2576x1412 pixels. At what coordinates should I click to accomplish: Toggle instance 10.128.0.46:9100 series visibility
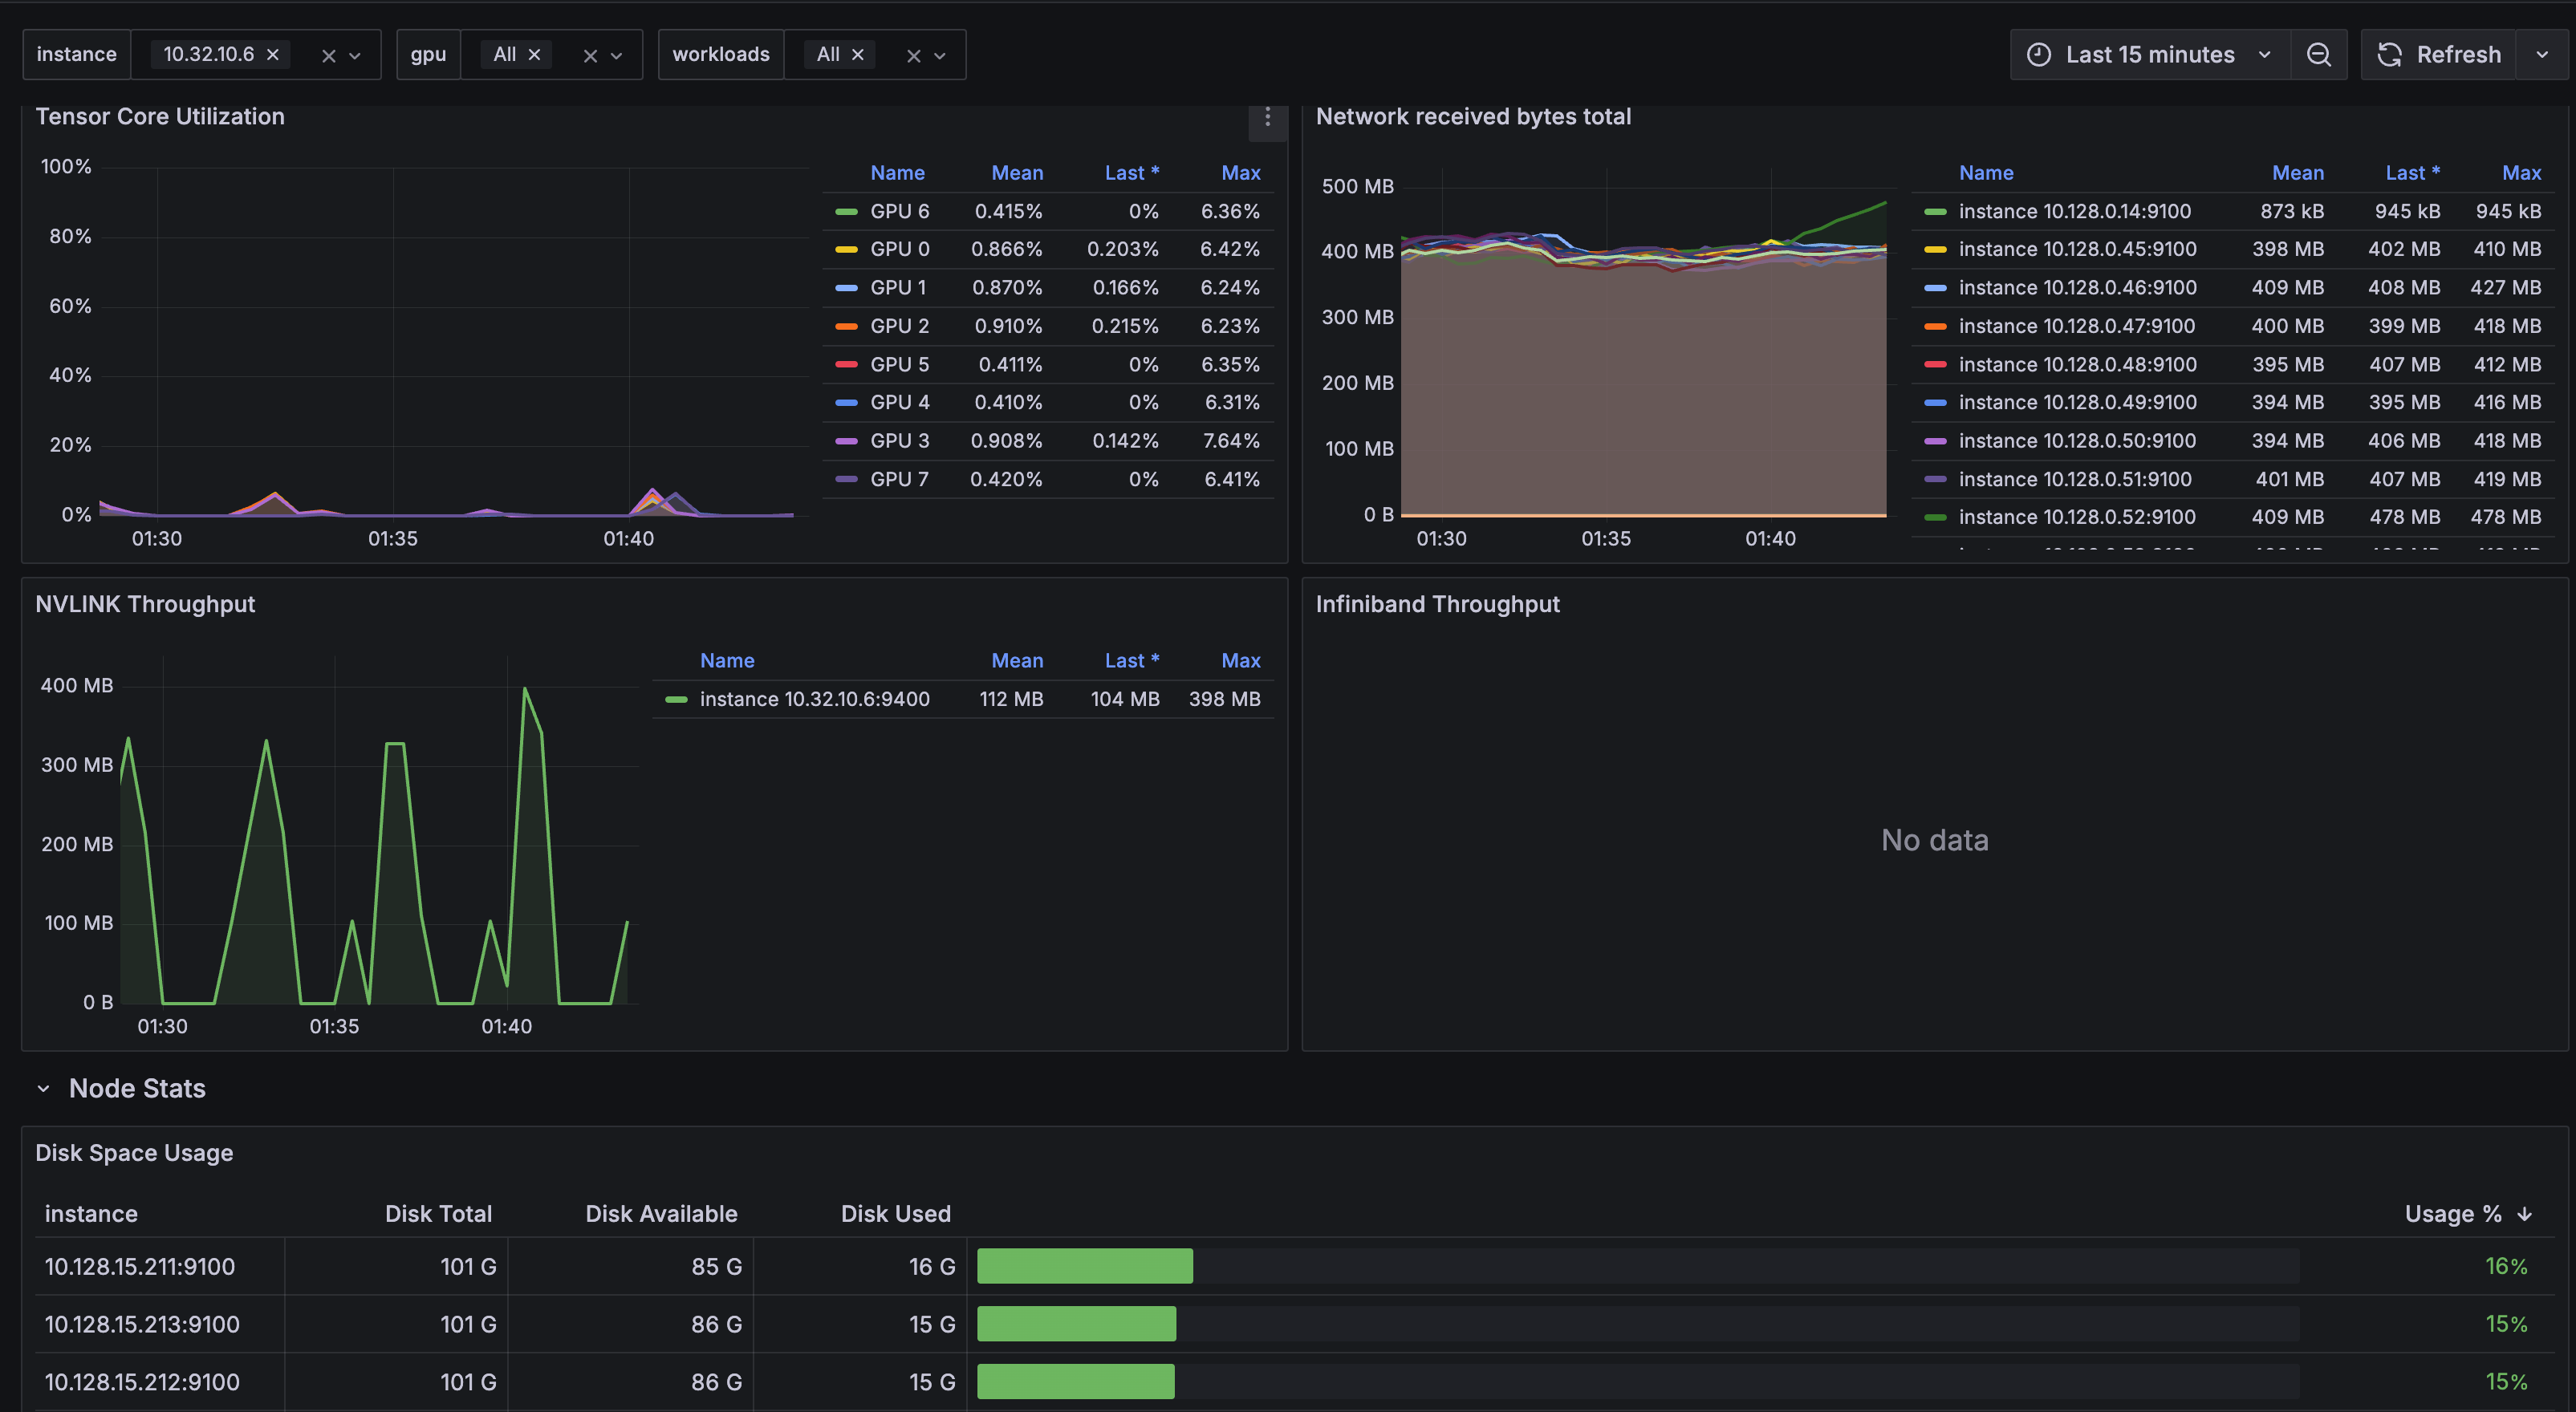pos(2077,288)
